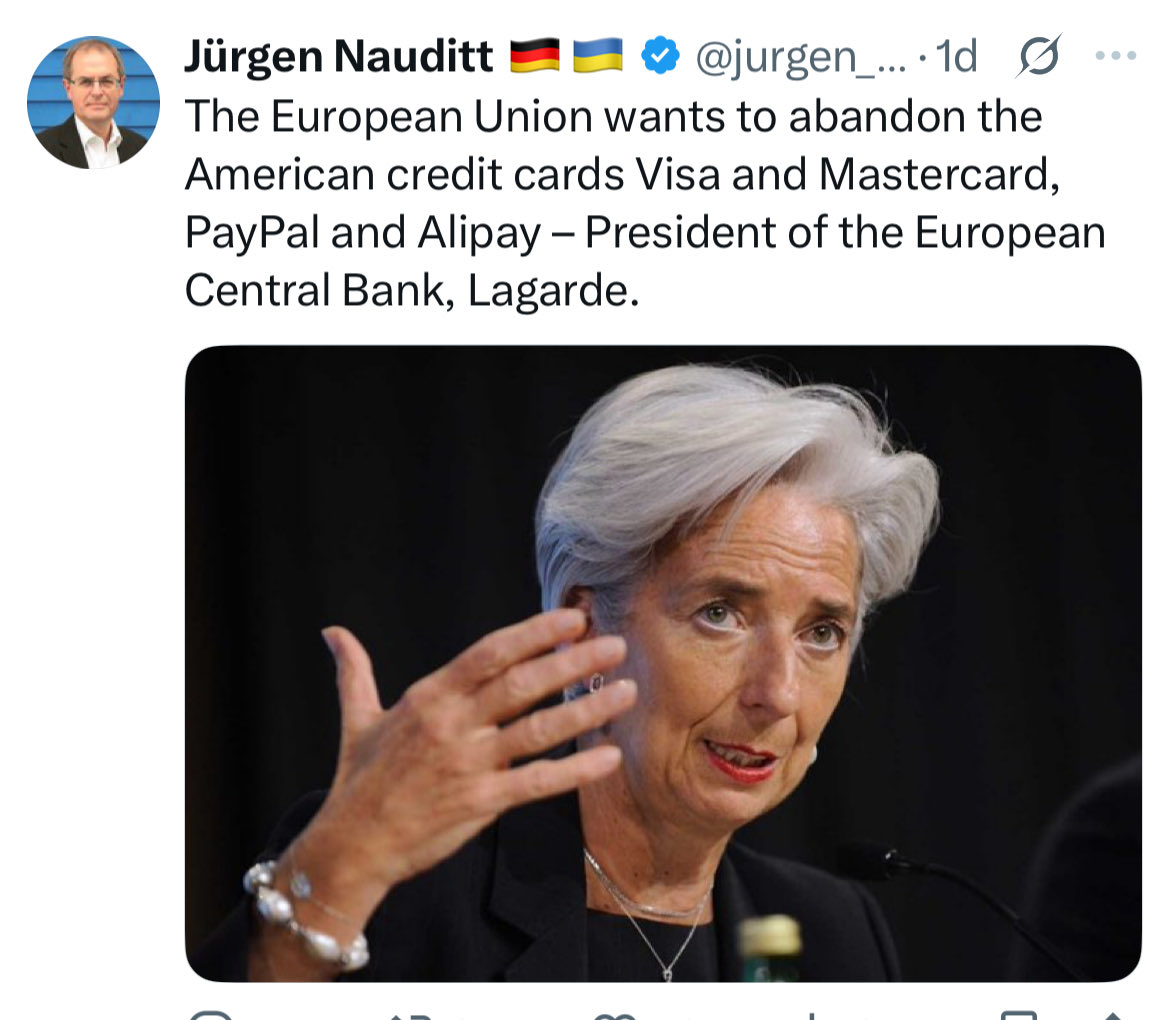
Task: Expand the photo of the gray-haired woman
Action: [x=663, y=663]
